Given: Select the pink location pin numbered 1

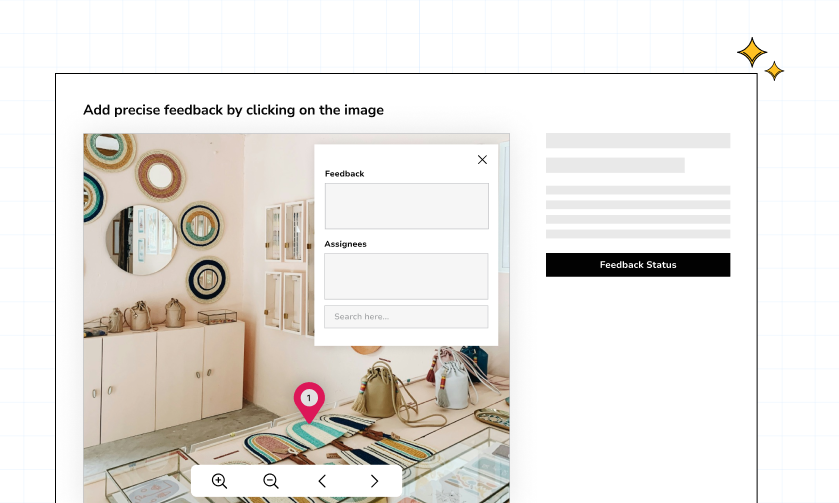Looking at the screenshot, I should [x=309, y=401].
